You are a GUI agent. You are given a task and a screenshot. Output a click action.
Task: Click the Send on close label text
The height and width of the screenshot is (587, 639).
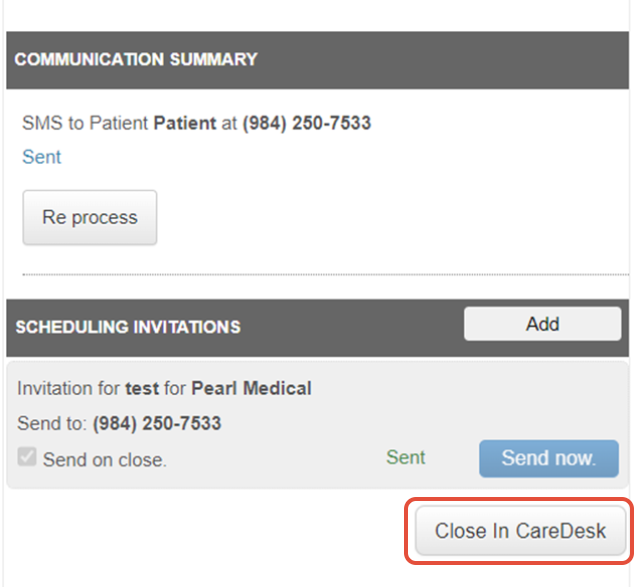point(105,460)
